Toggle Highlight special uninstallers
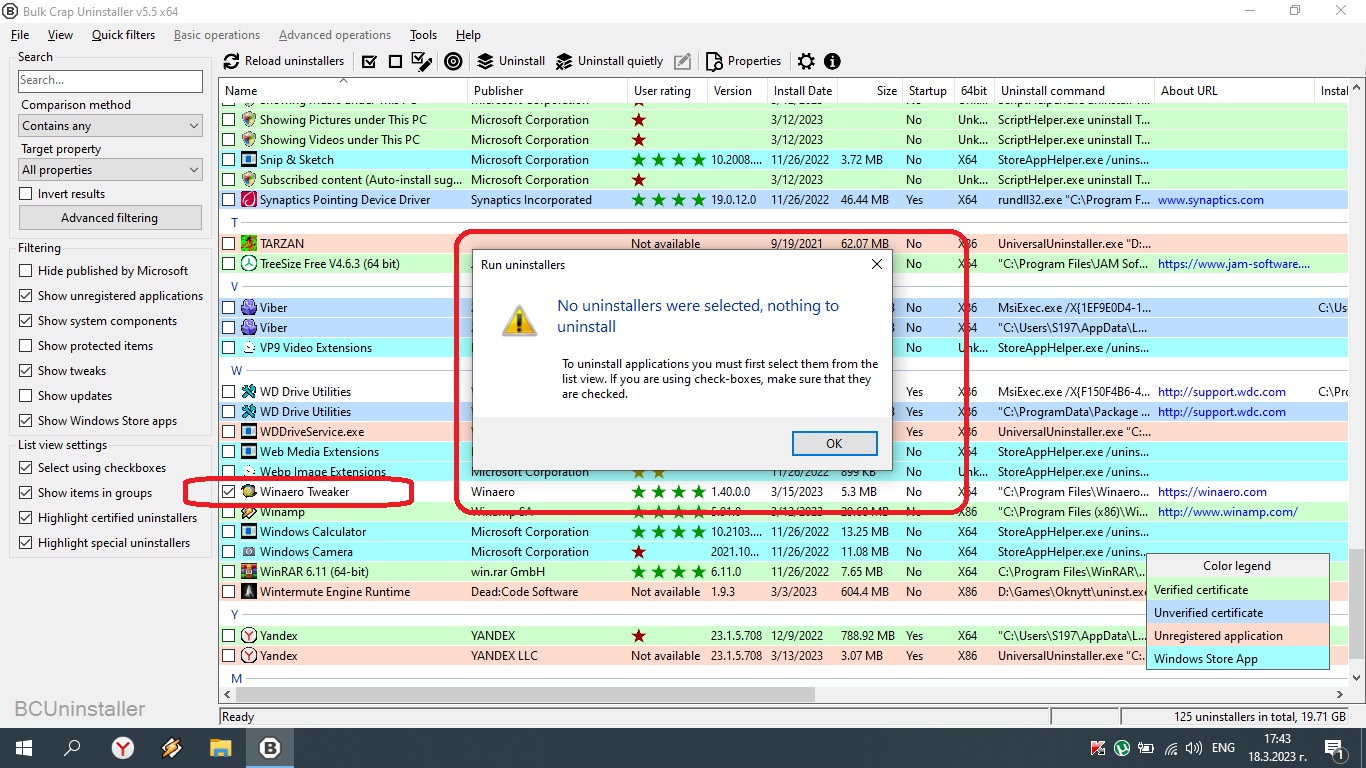The width and height of the screenshot is (1366, 768). pyautogui.click(x=26, y=543)
